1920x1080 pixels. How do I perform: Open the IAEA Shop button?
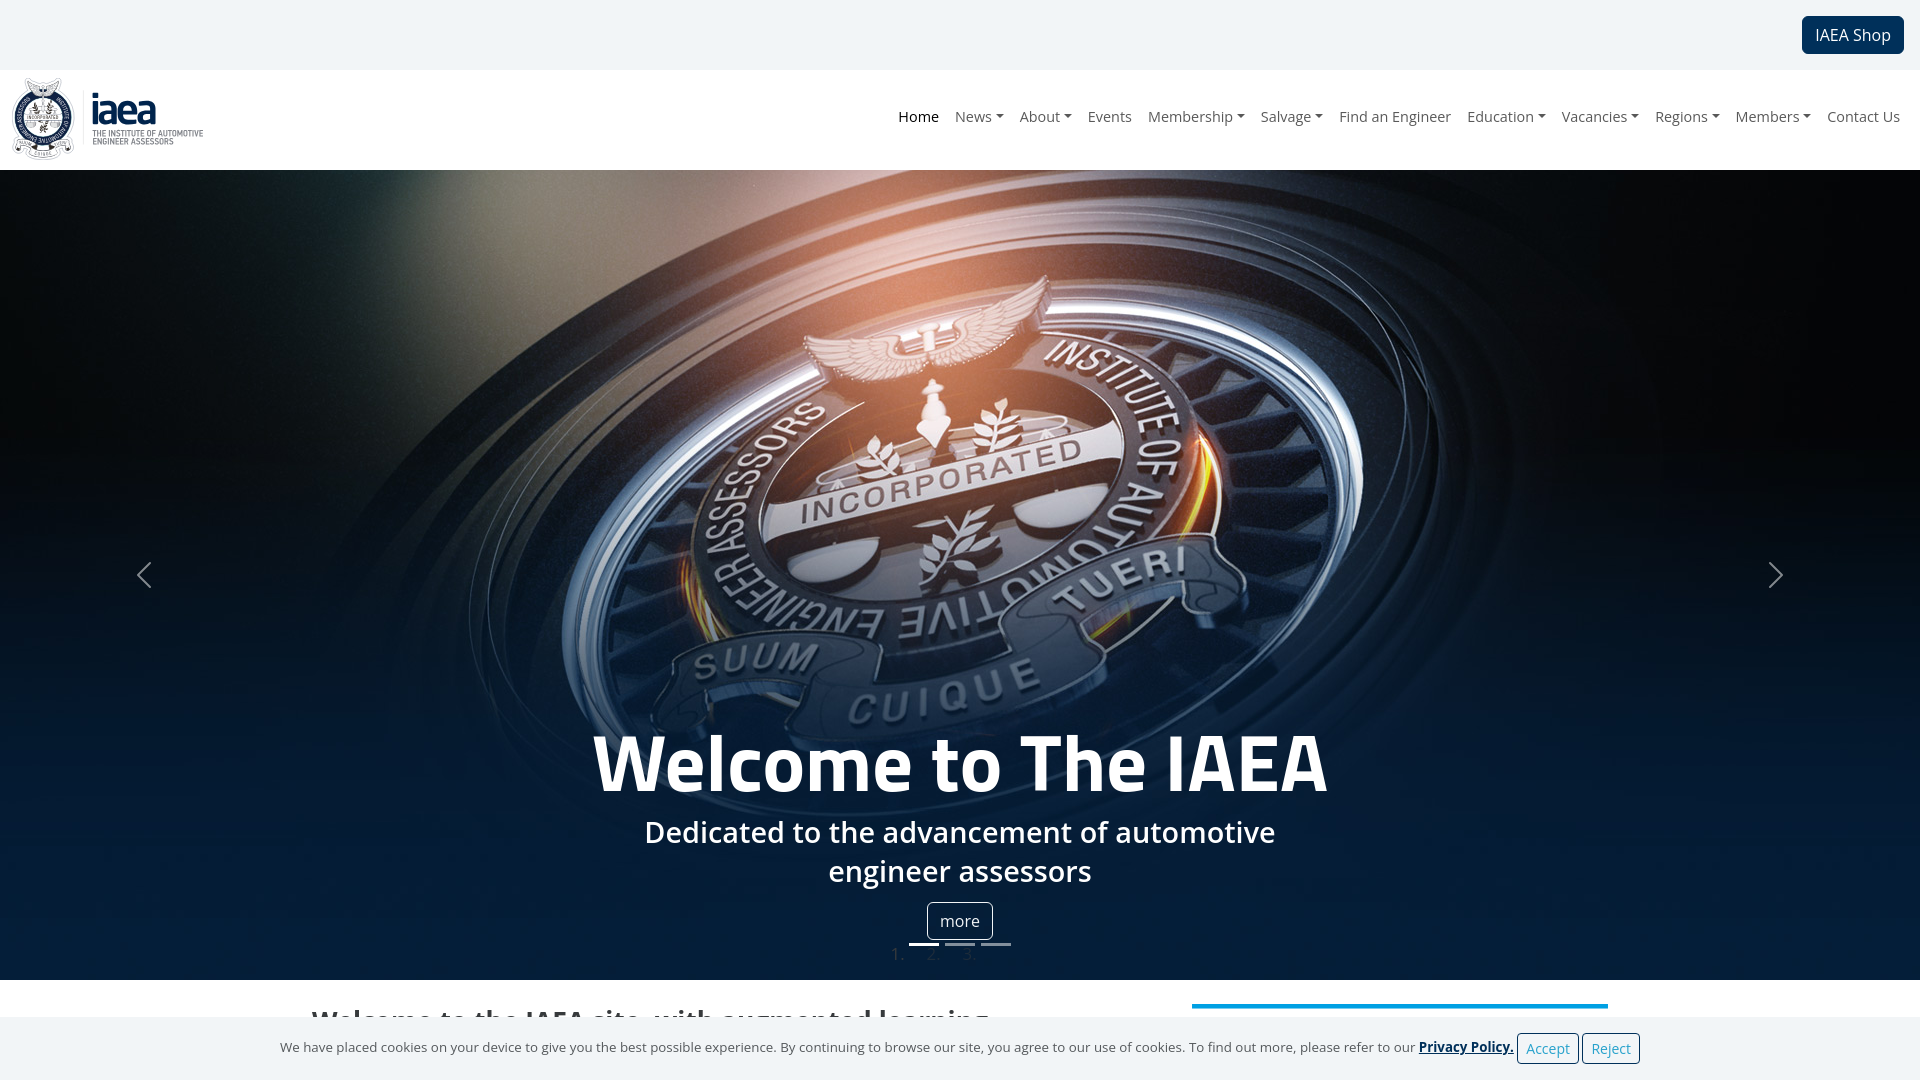(x=1852, y=35)
